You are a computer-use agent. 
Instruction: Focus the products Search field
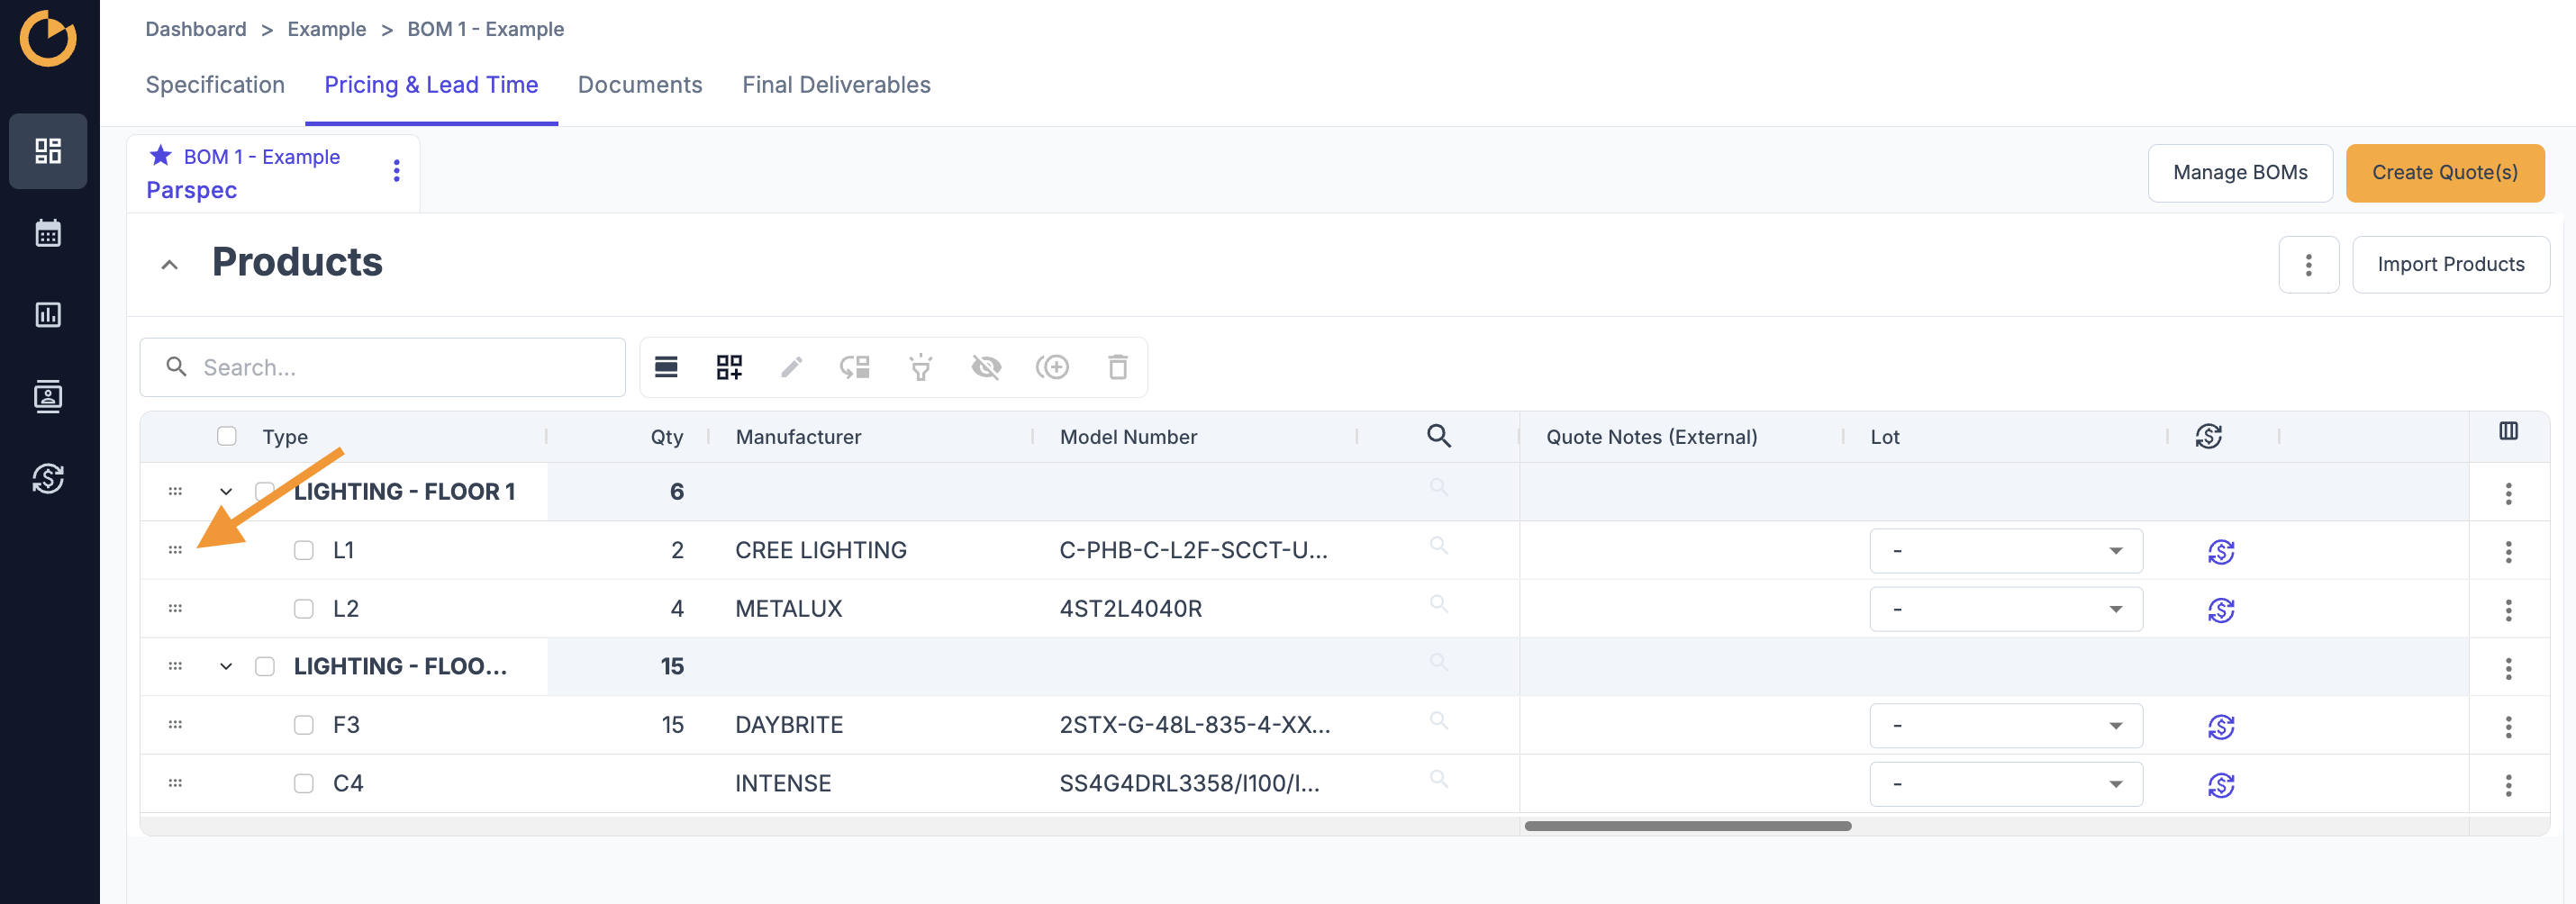383,367
